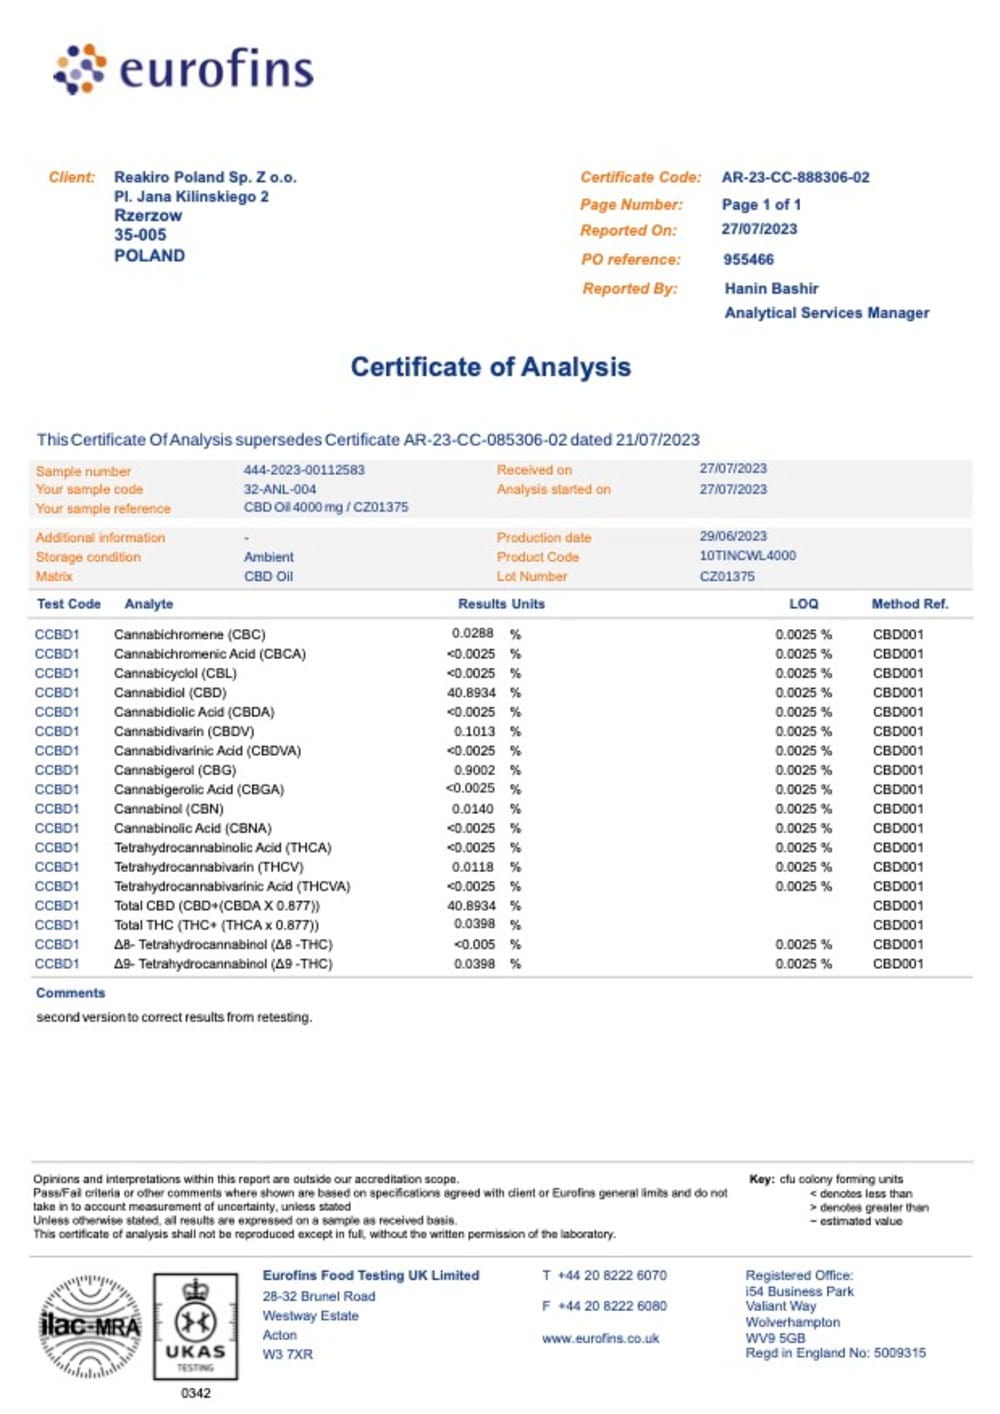The image size is (1000, 1414).
Task: Click the PO reference number 955466
Action: coord(748,259)
